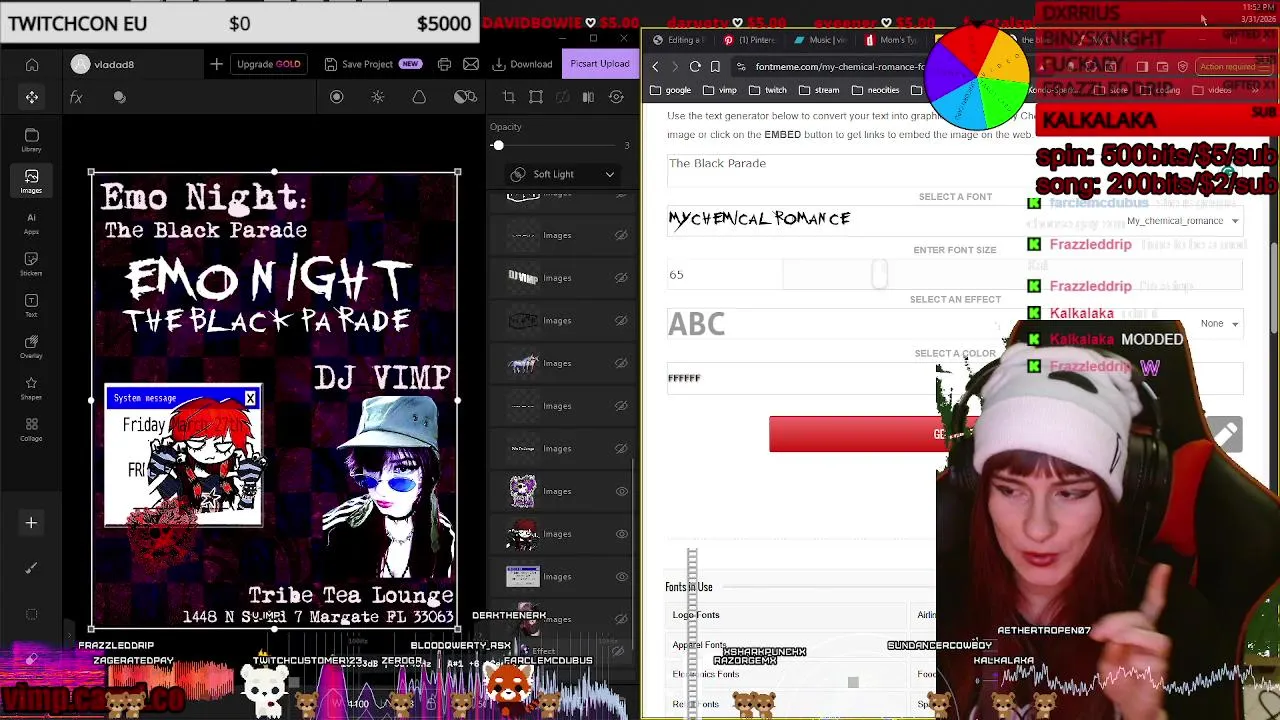Open the fx effects tool
Screen dimensions: 1280x720
[x=76, y=97]
